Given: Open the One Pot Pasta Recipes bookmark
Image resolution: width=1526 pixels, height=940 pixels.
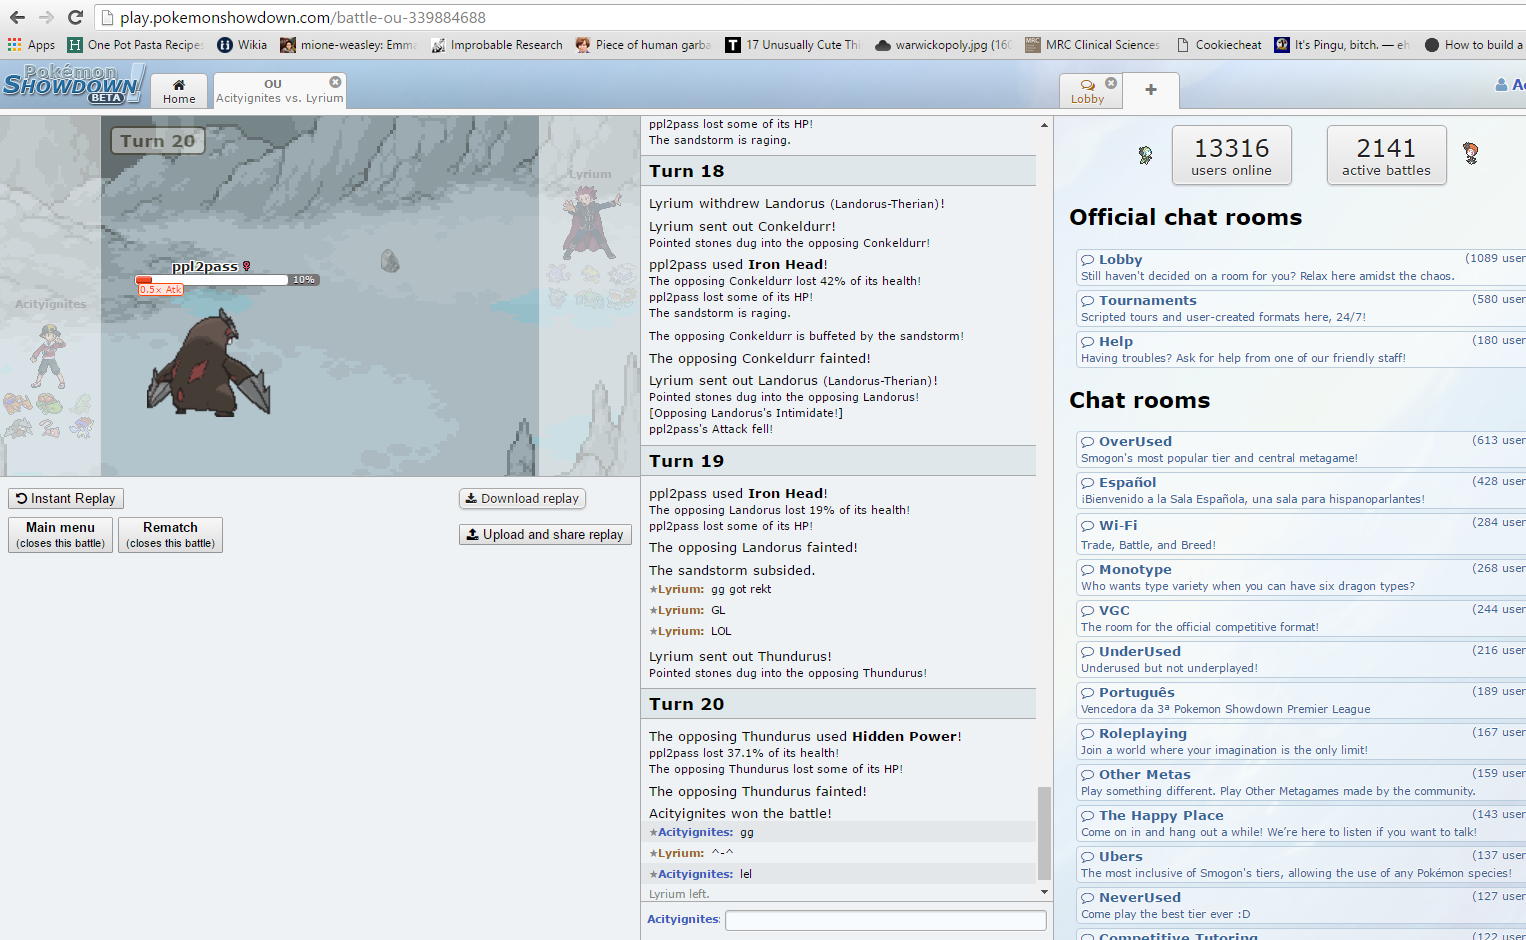Looking at the screenshot, I should (135, 45).
